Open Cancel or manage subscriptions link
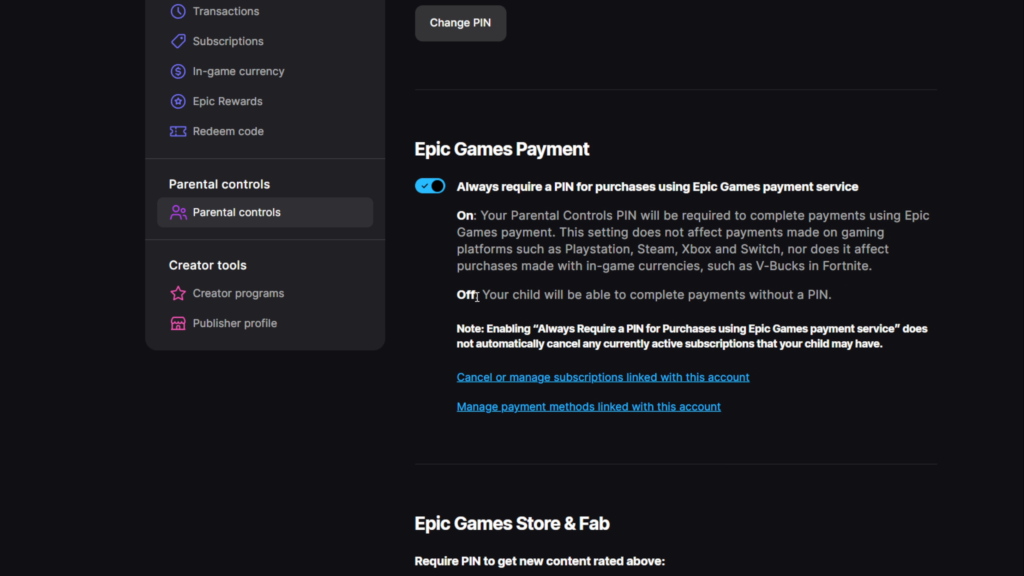The height and width of the screenshot is (576, 1024). (x=603, y=377)
